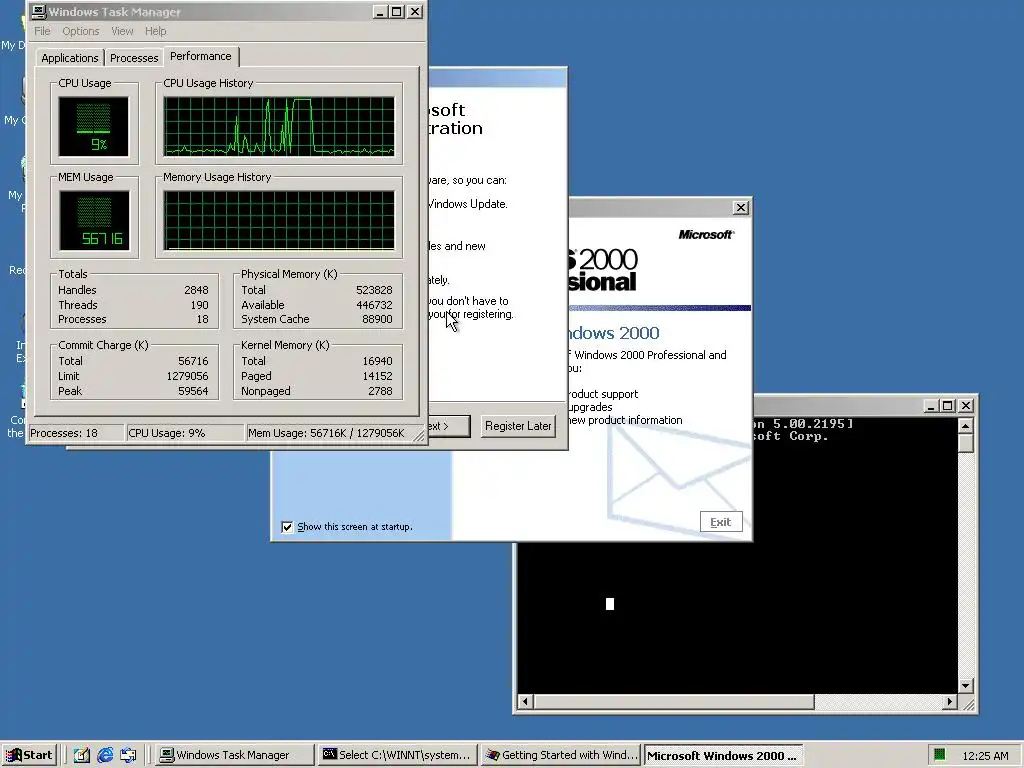Activate the Select C:\WINNT\system taskbar button
Screen dimensions: 1024x768
pos(397,755)
